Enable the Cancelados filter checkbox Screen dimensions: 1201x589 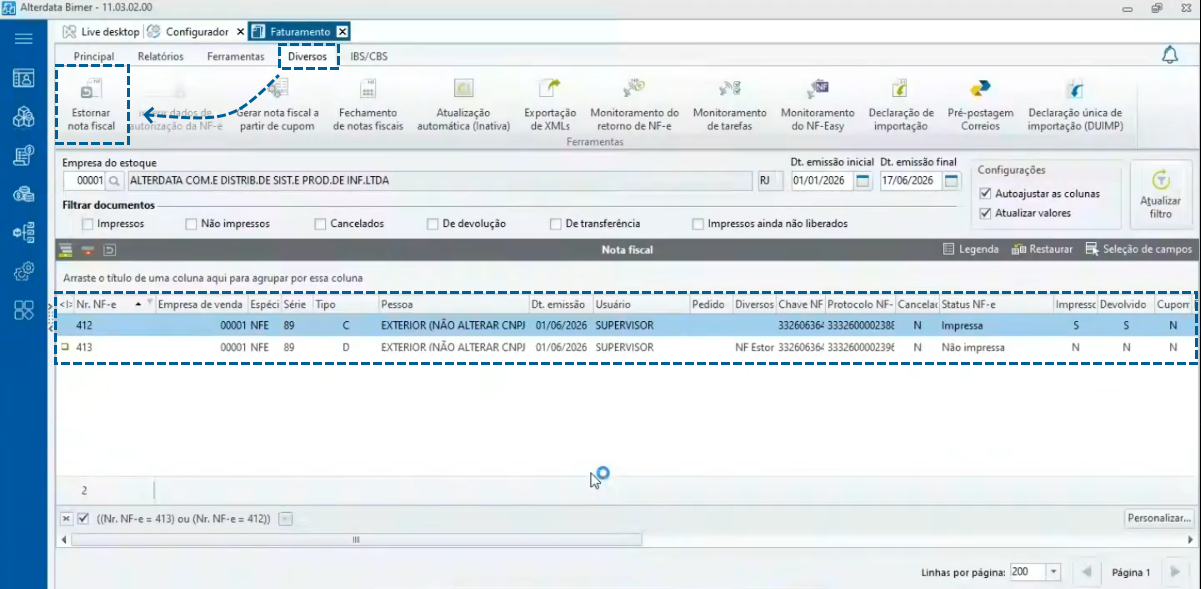320,224
